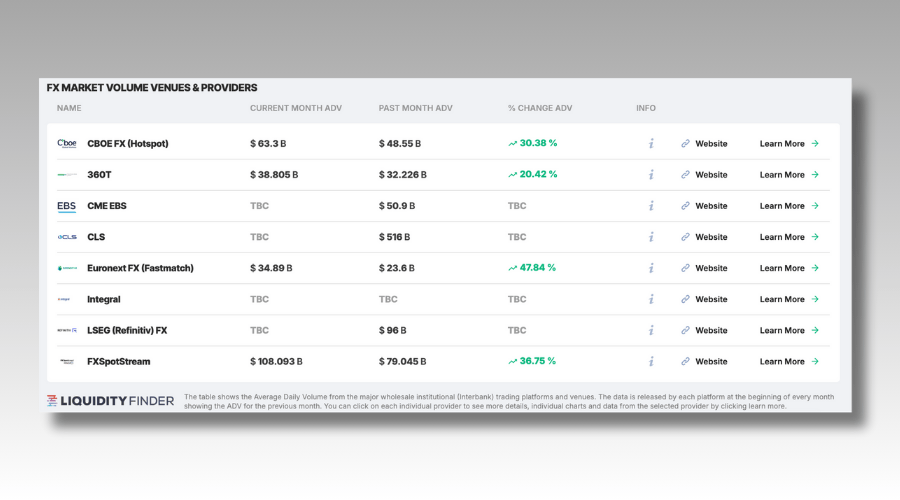This screenshot has height=500, width=900.
Task: Click the Past Month ADV column header
Action: tap(415, 108)
